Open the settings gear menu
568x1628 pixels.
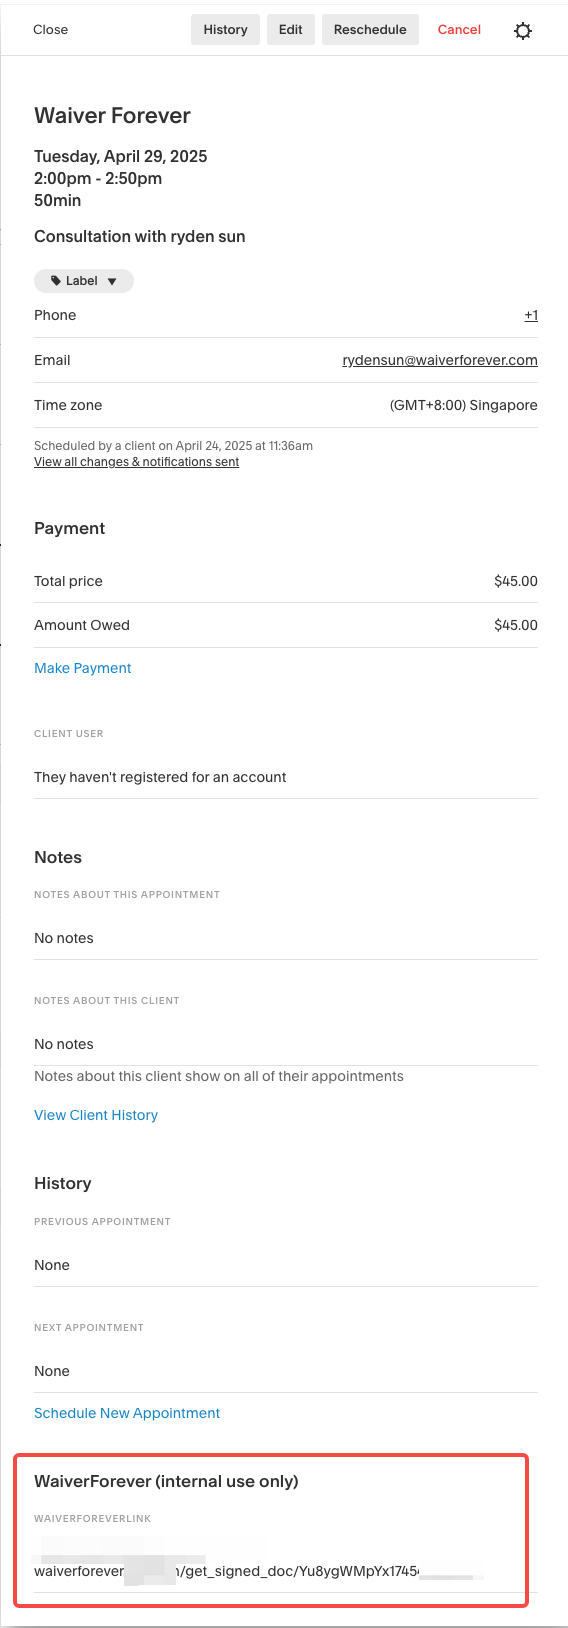pos(523,31)
